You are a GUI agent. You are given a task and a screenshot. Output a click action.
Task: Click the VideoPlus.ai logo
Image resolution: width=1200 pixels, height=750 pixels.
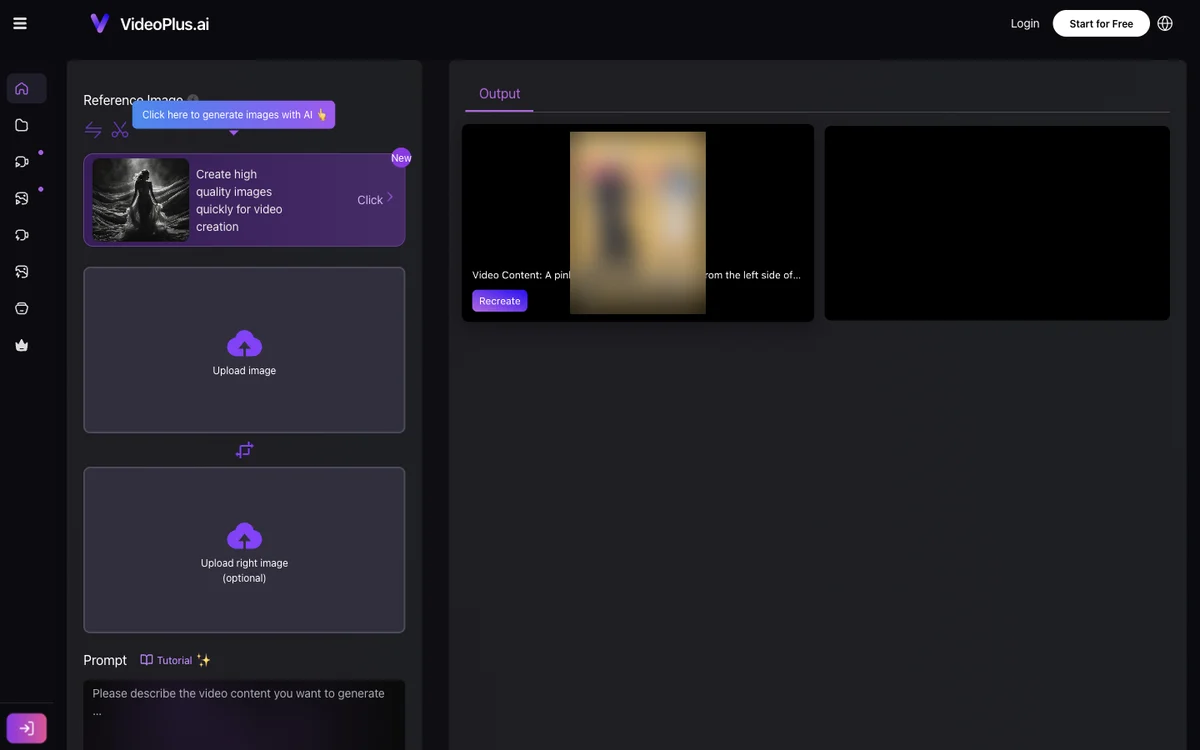tap(149, 23)
